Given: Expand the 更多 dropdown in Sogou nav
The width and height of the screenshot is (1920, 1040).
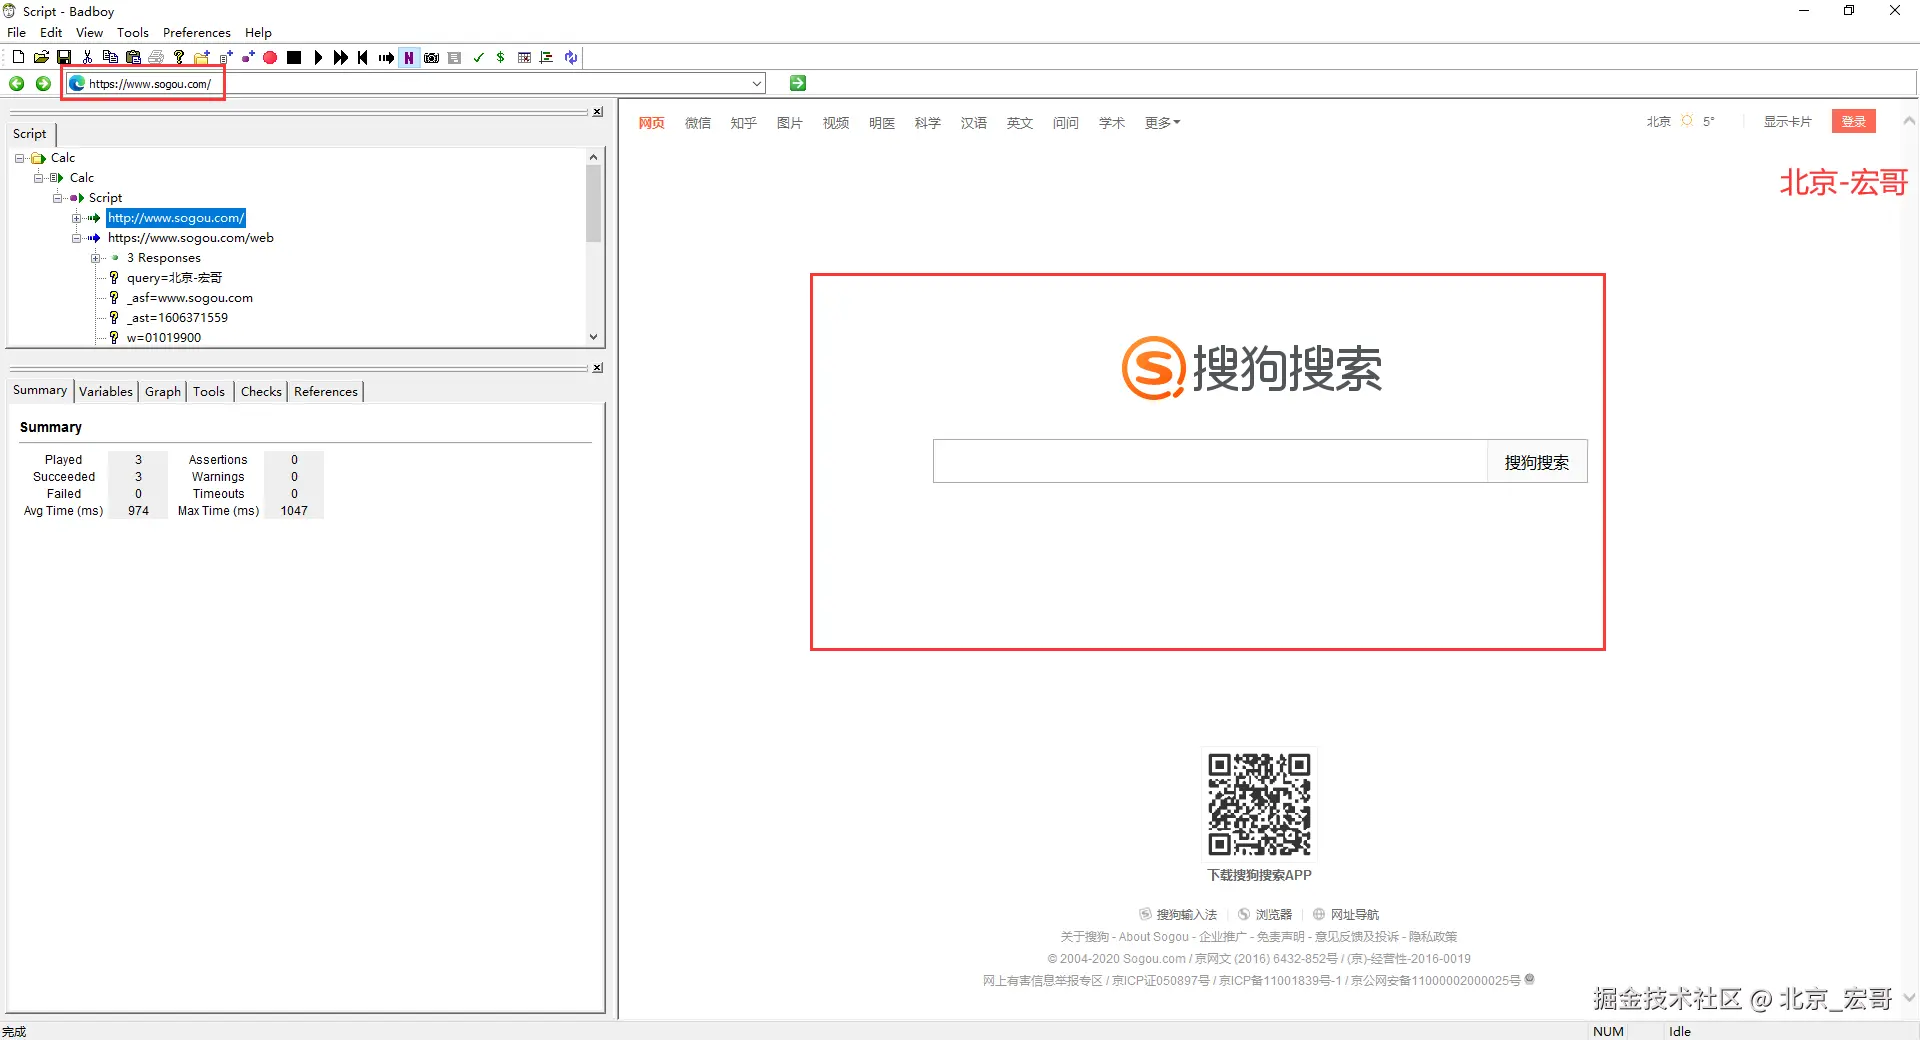Looking at the screenshot, I should click(1163, 123).
